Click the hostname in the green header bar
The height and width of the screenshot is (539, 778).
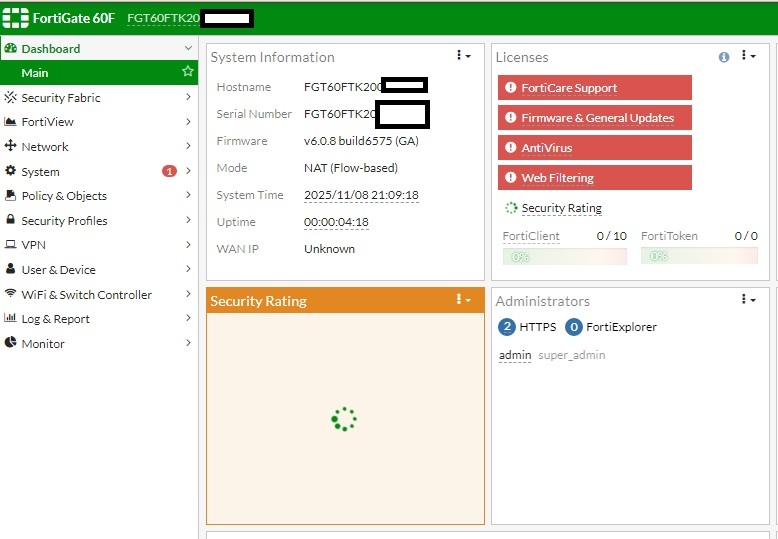coord(164,18)
